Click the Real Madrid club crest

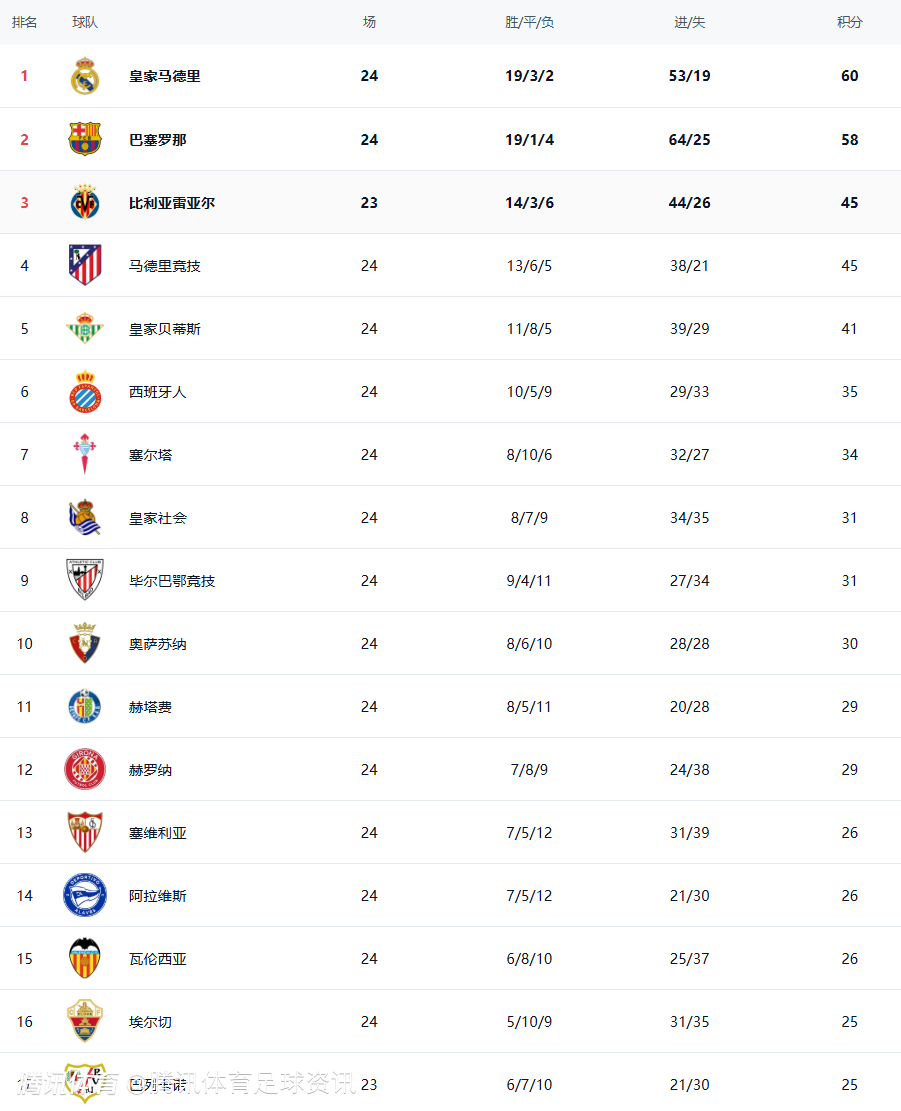tap(85, 76)
